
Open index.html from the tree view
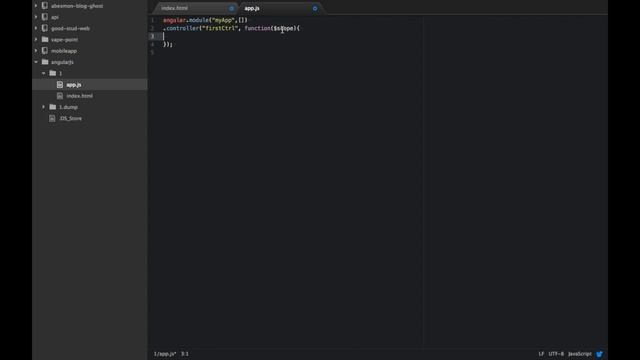click(80, 96)
